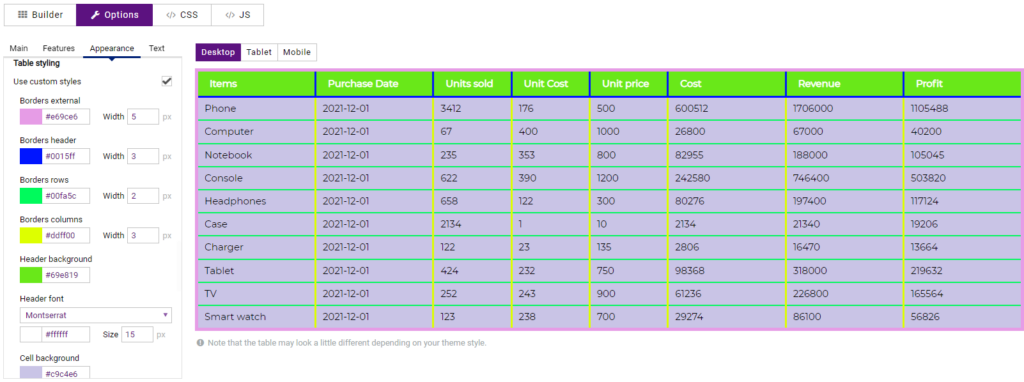Click the Borders columns yellow swatch
The height and width of the screenshot is (382, 1024).
(x=31, y=236)
